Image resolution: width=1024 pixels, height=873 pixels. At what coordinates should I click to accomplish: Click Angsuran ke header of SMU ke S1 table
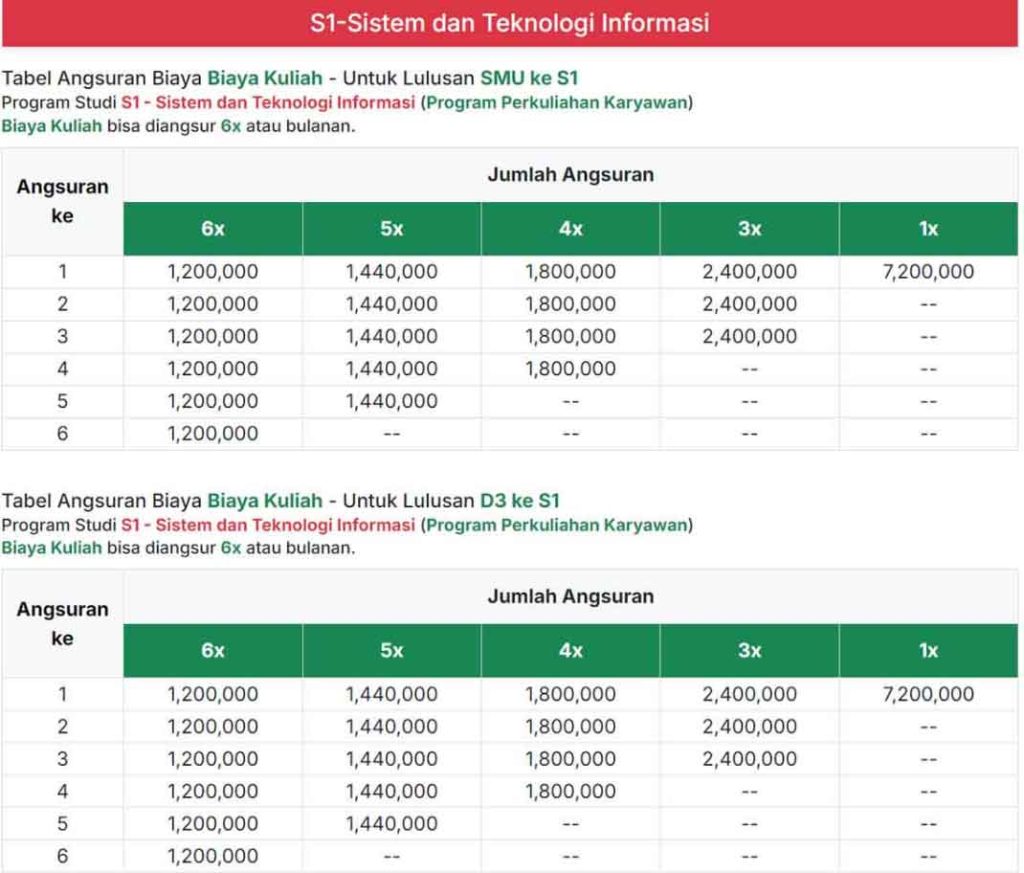pyautogui.click(x=63, y=201)
